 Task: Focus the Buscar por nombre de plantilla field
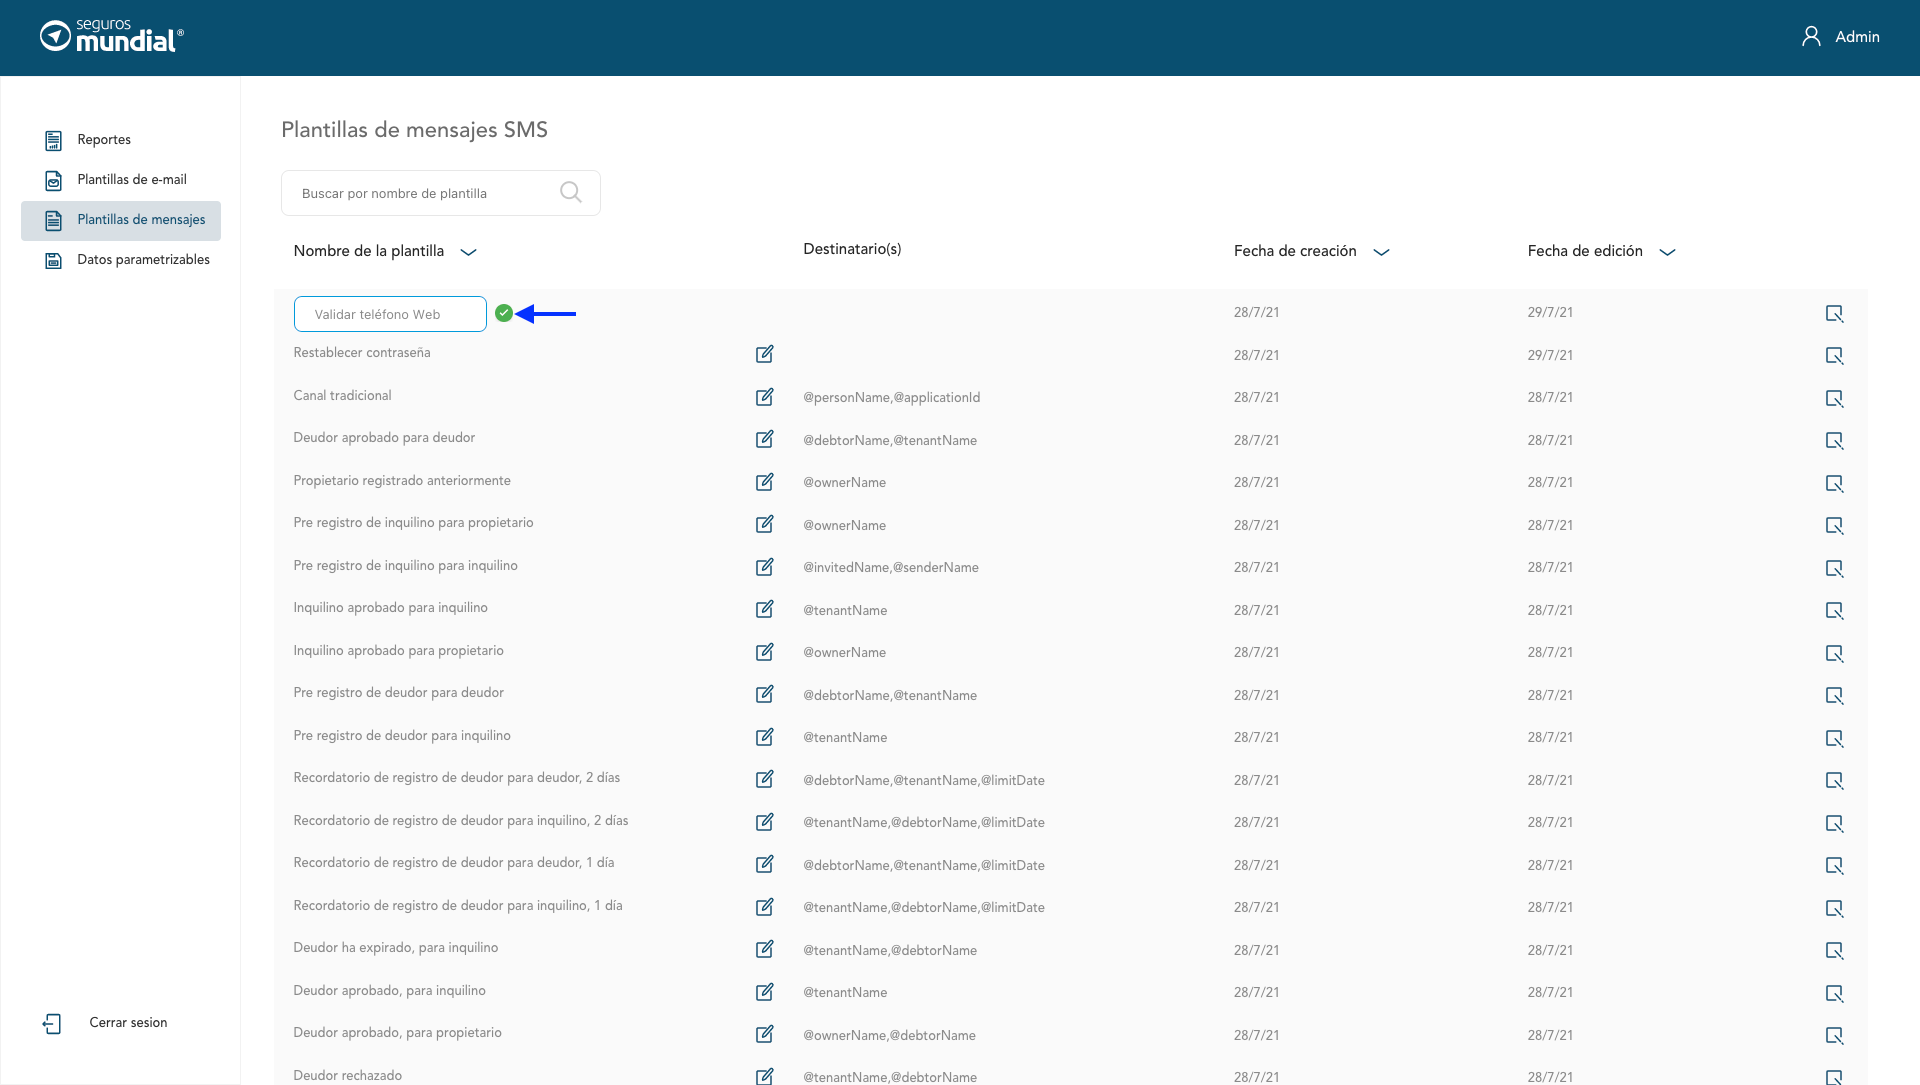(420, 193)
